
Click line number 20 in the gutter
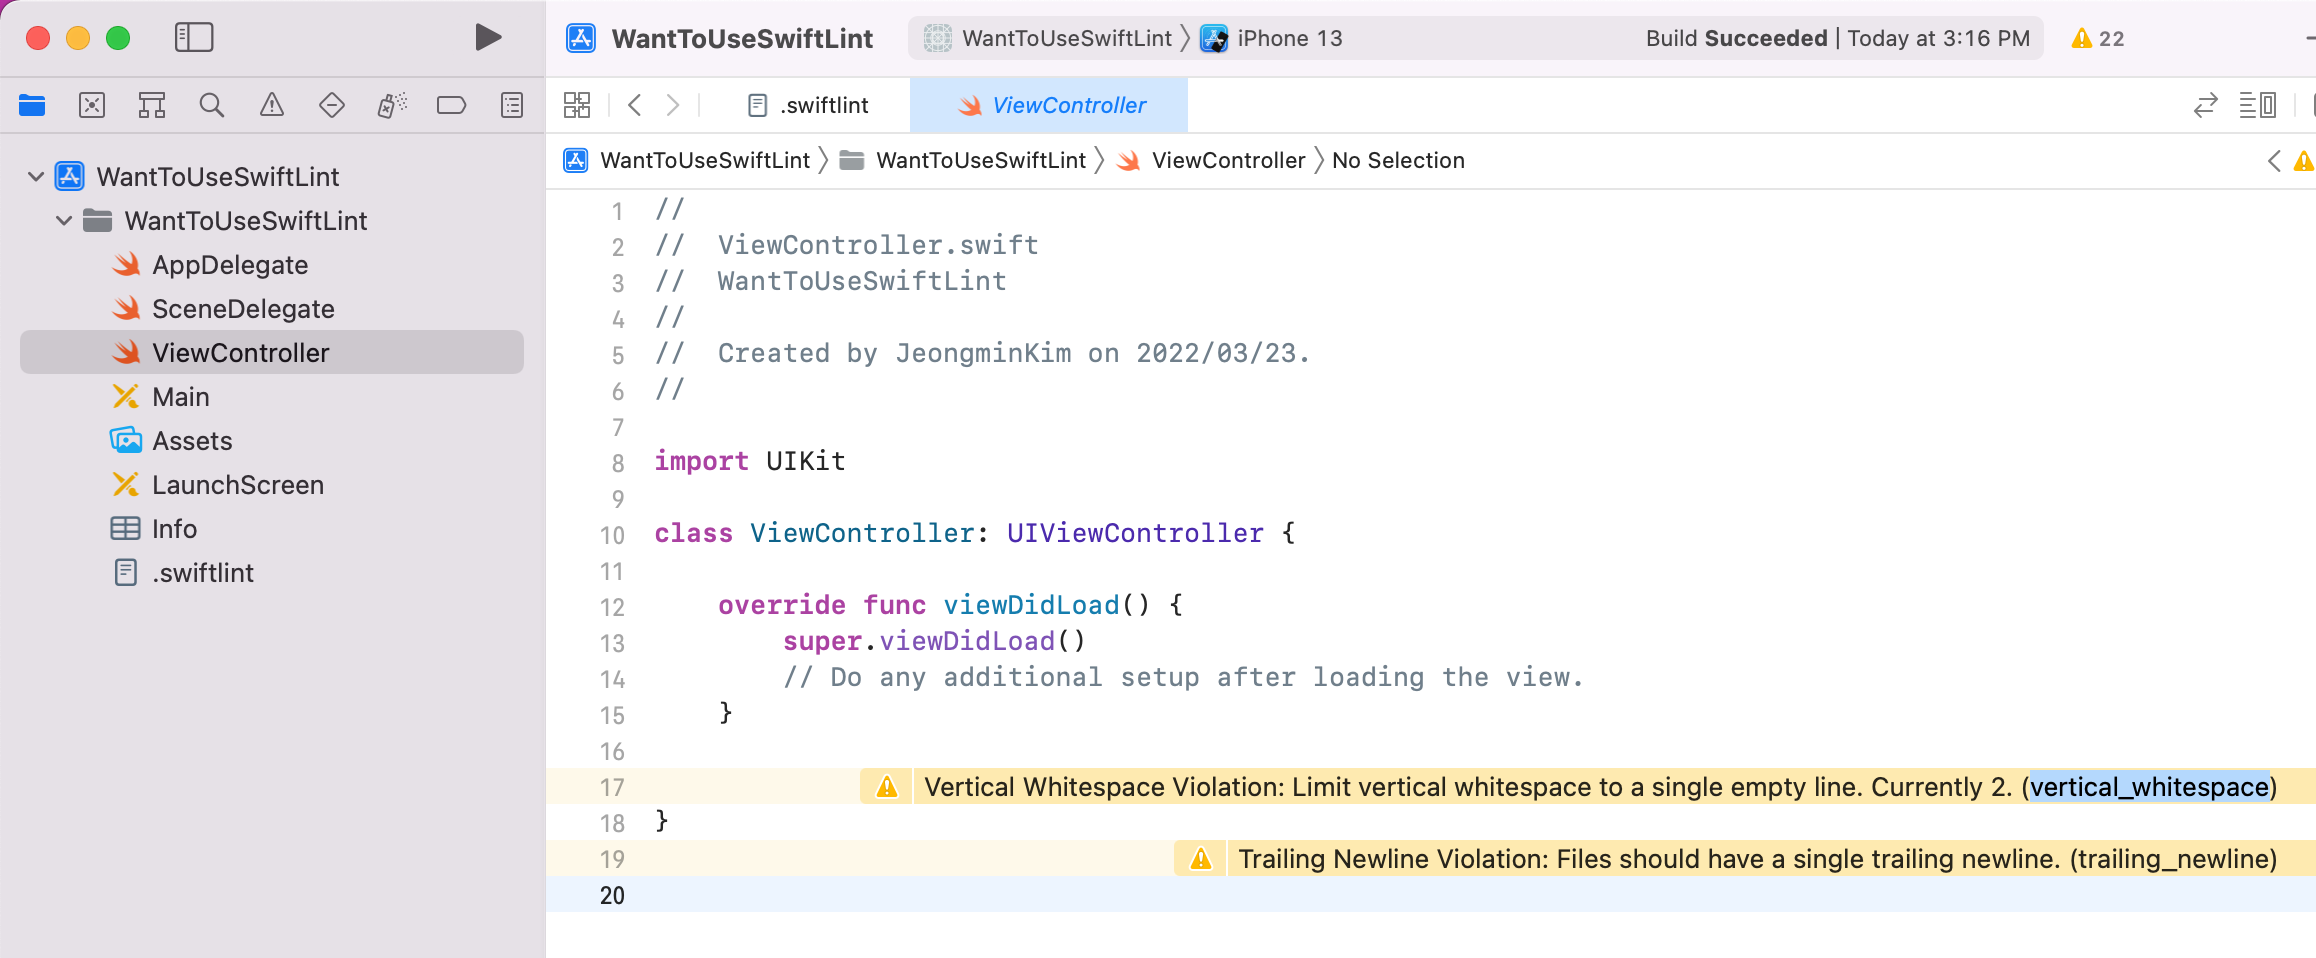click(612, 895)
